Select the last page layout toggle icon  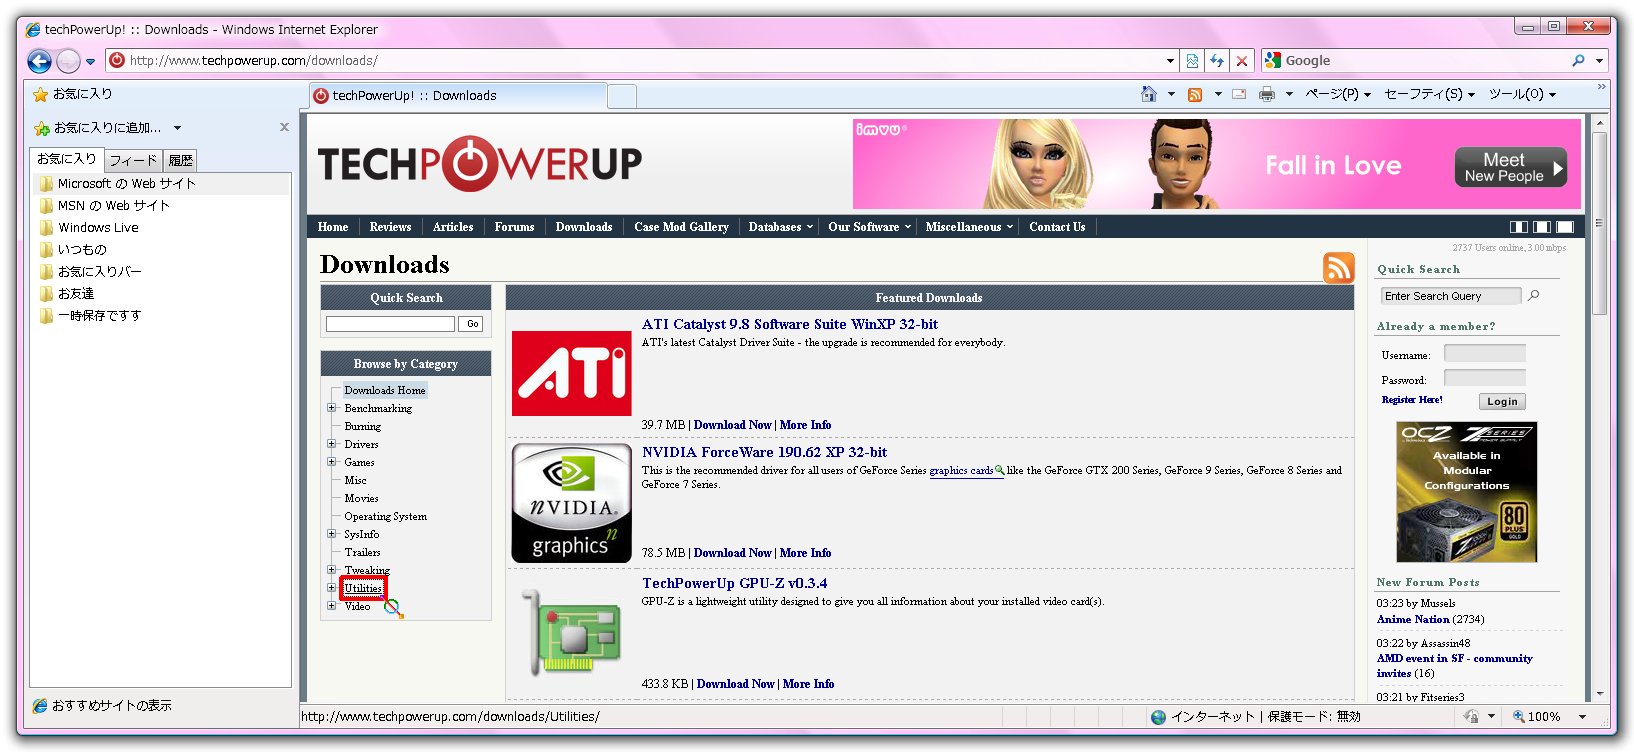tap(1565, 227)
